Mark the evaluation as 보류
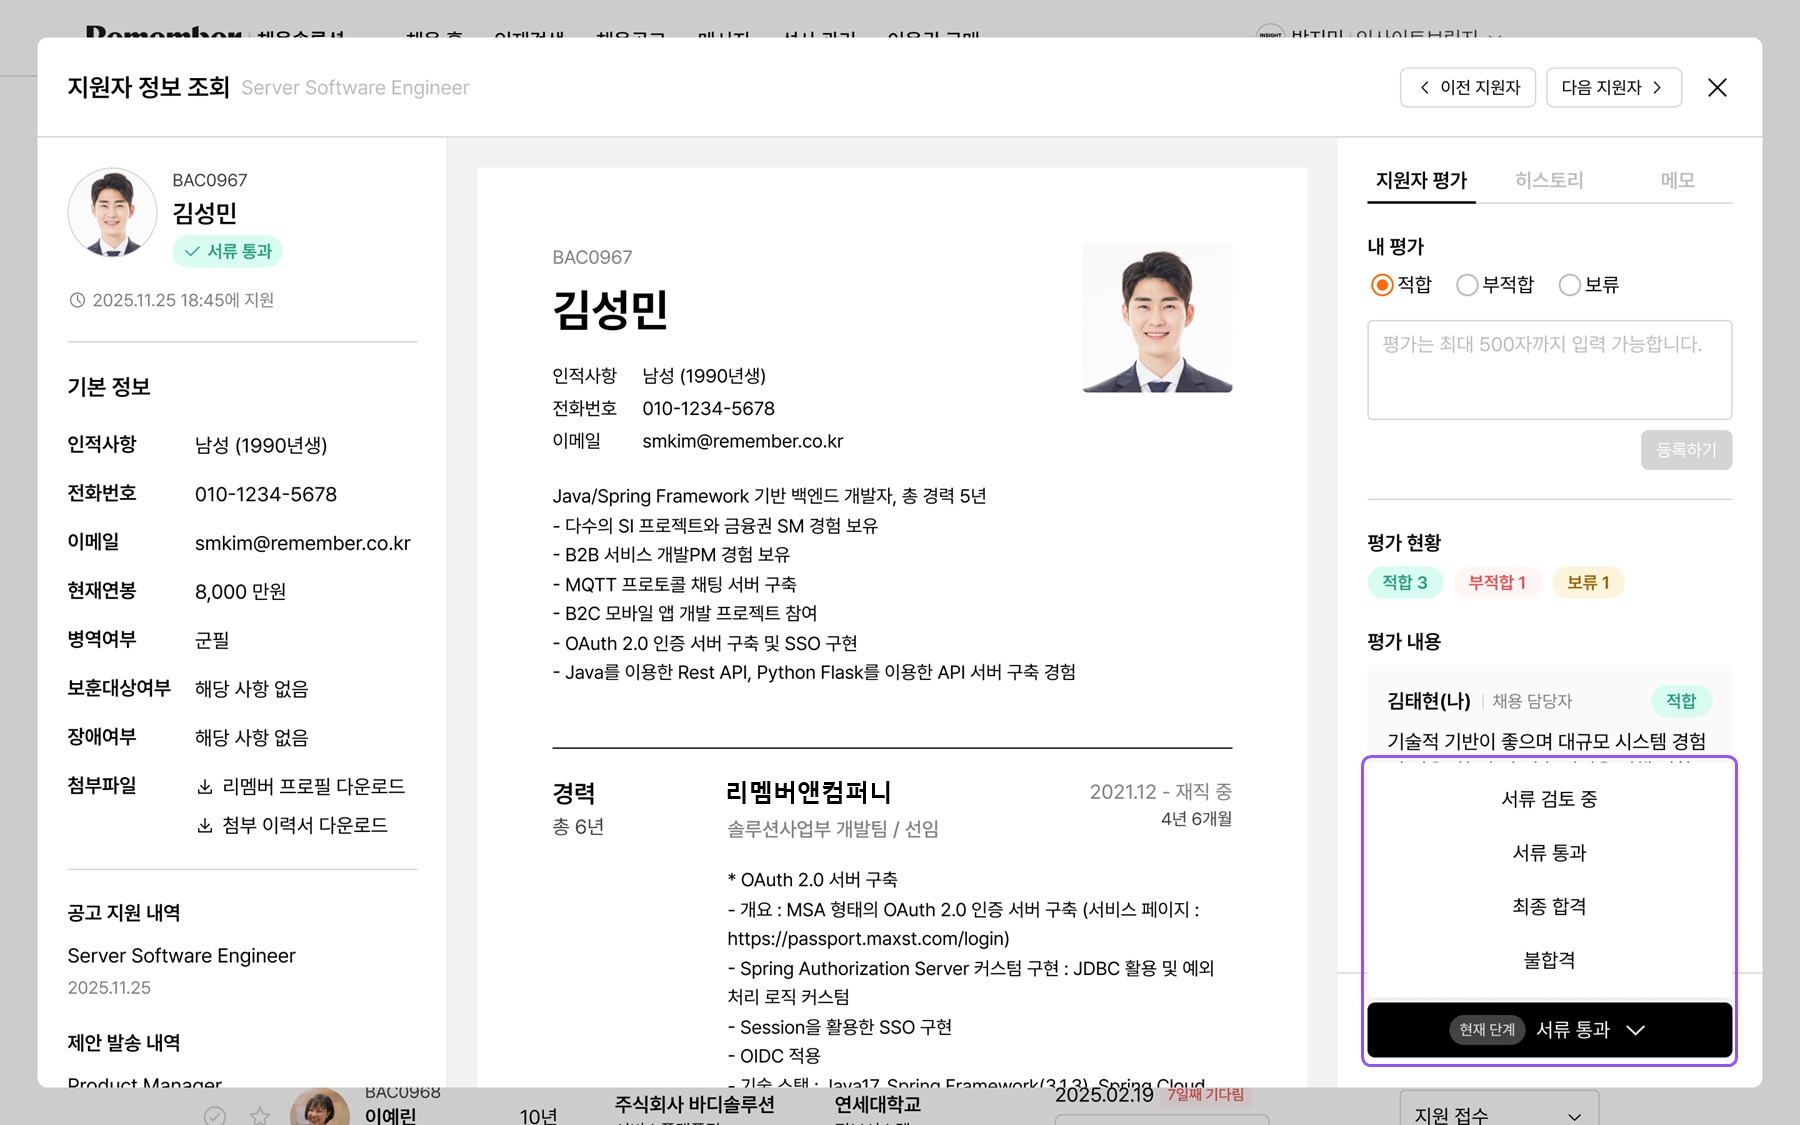1800x1125 pixels. coord(1570,285)
